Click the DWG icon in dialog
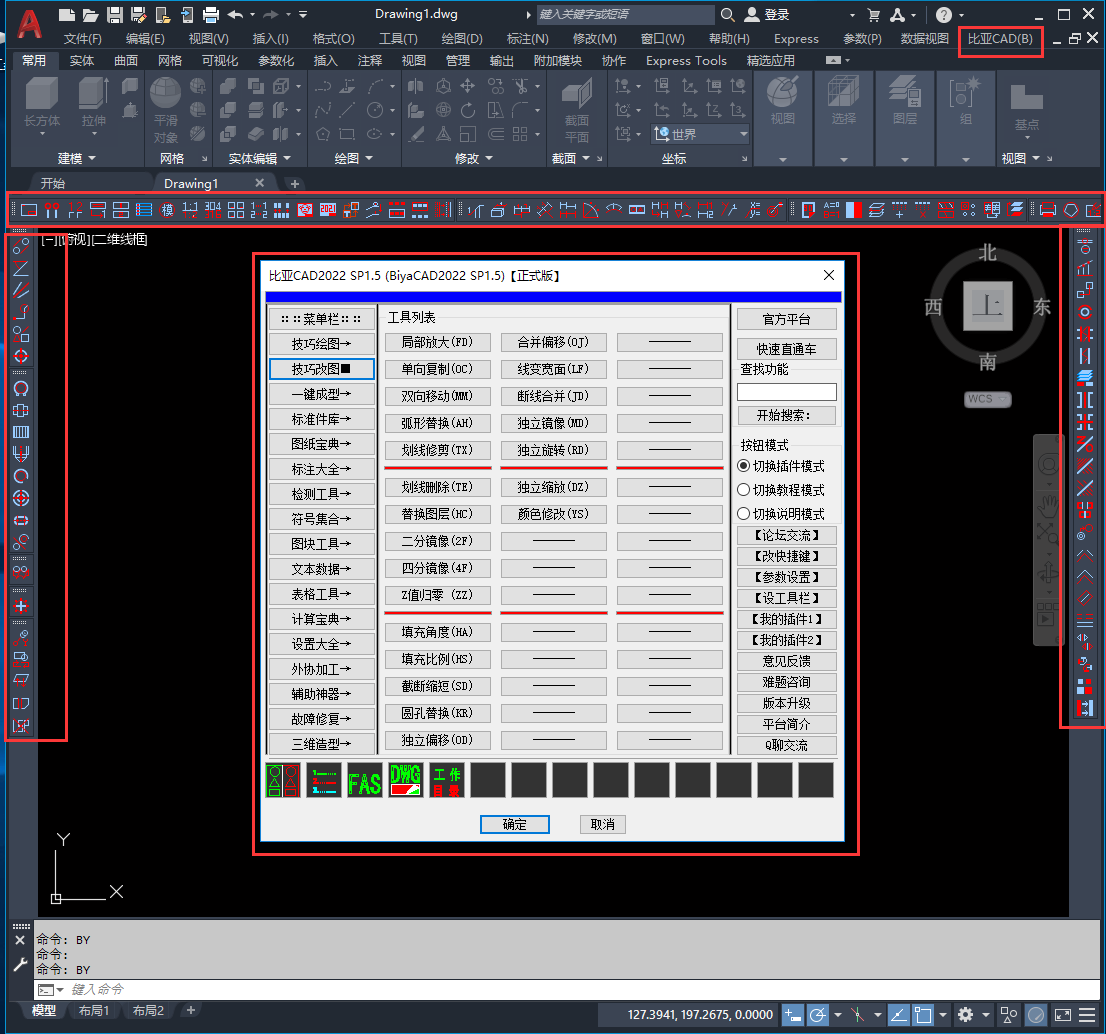The height and width of the screenshot is (1034, 1106). tap(406, 780)
